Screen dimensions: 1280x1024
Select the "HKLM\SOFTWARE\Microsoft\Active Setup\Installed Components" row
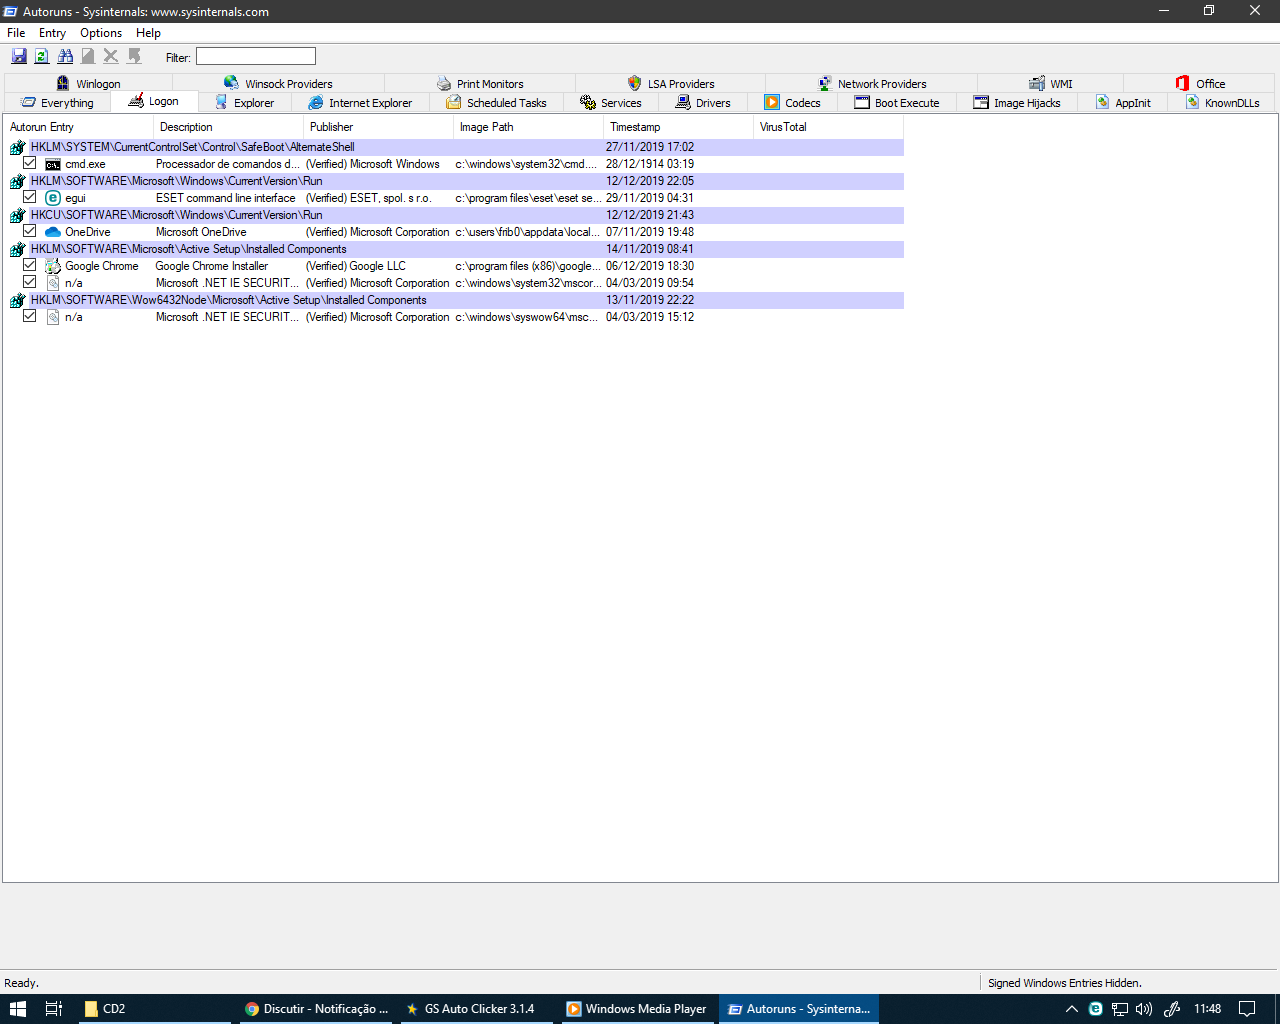(455, 249)
